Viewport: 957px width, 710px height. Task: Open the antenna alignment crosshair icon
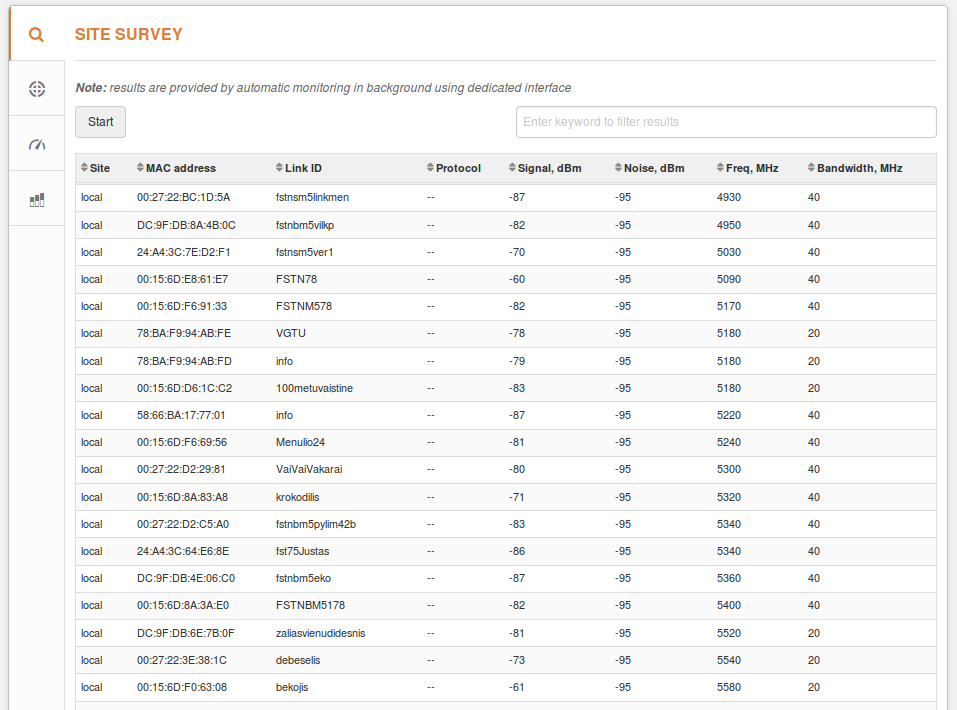point(37,89)
